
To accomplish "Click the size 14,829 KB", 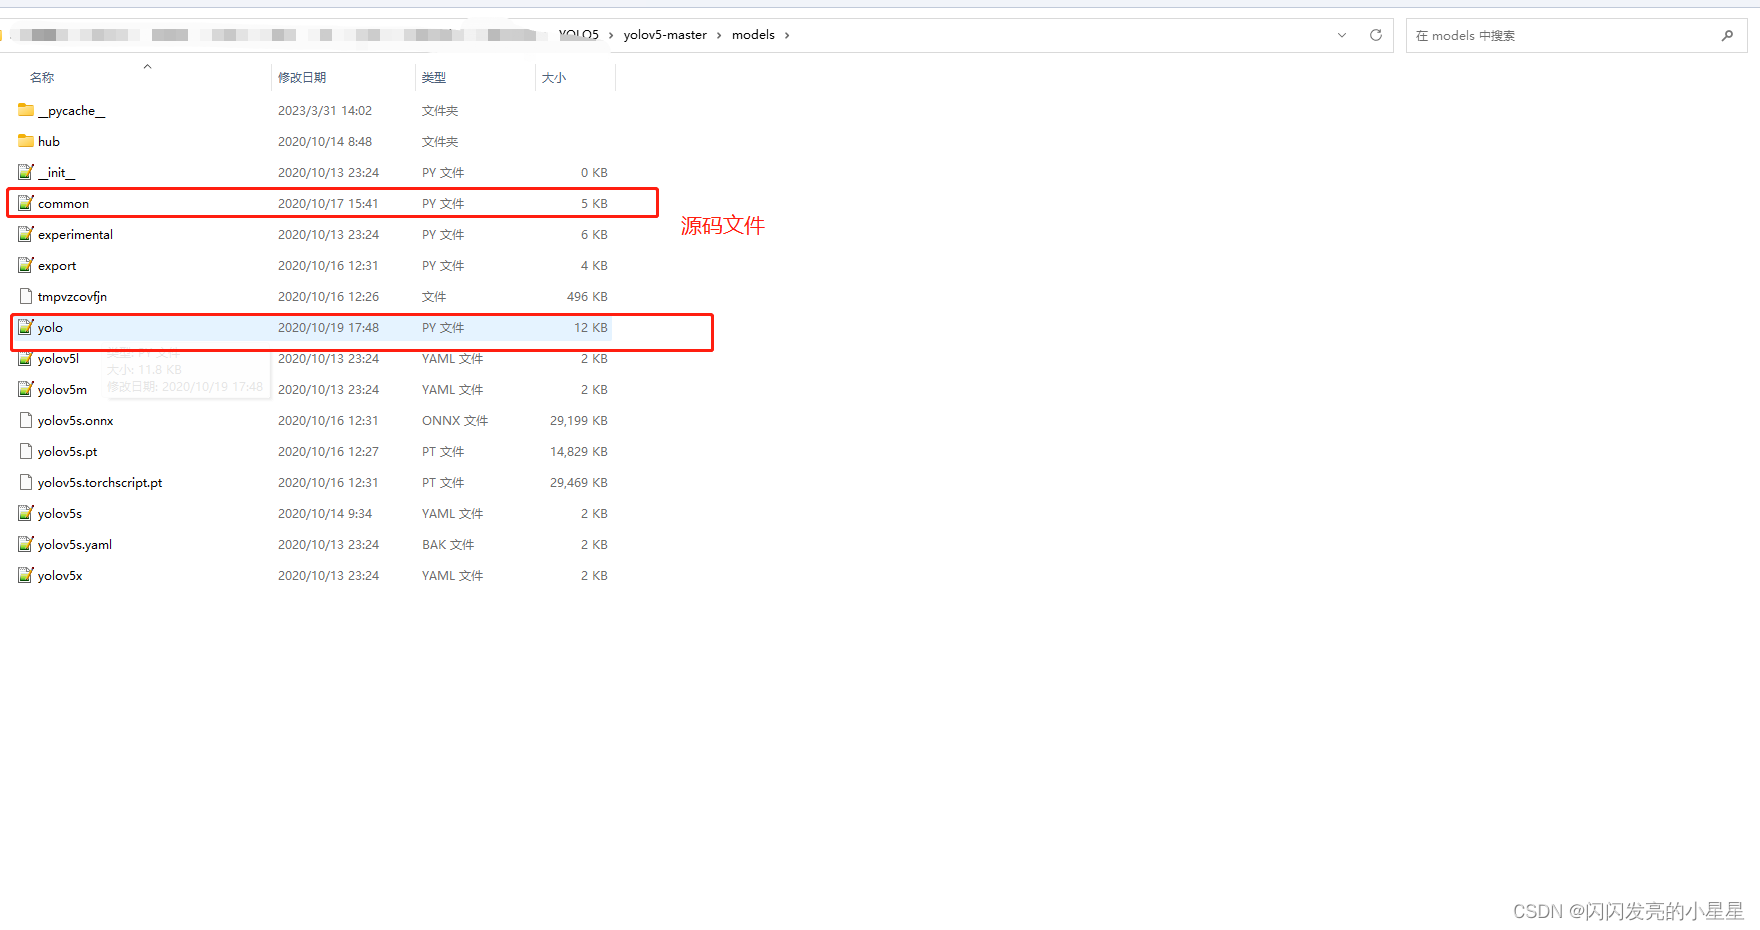I will point(579,452).
